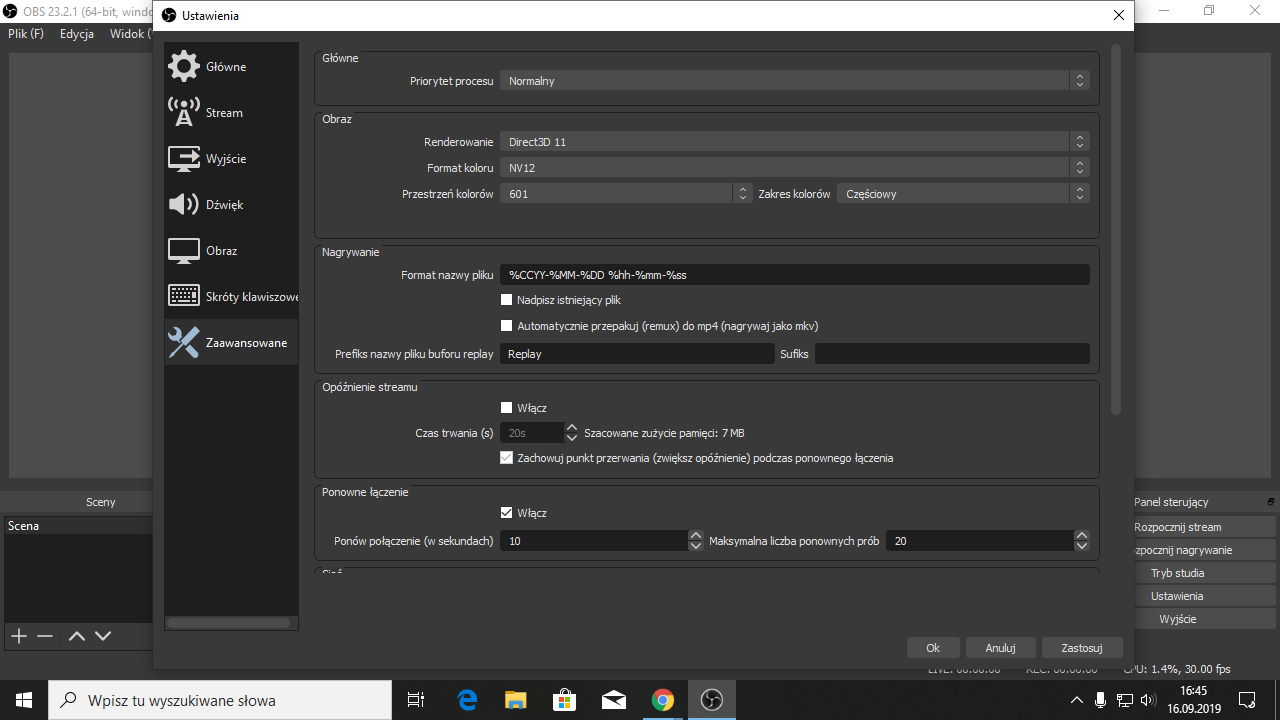
Task: Move scene down with the arrow icon
Action: pyautogui.click(x=102, y=636)
